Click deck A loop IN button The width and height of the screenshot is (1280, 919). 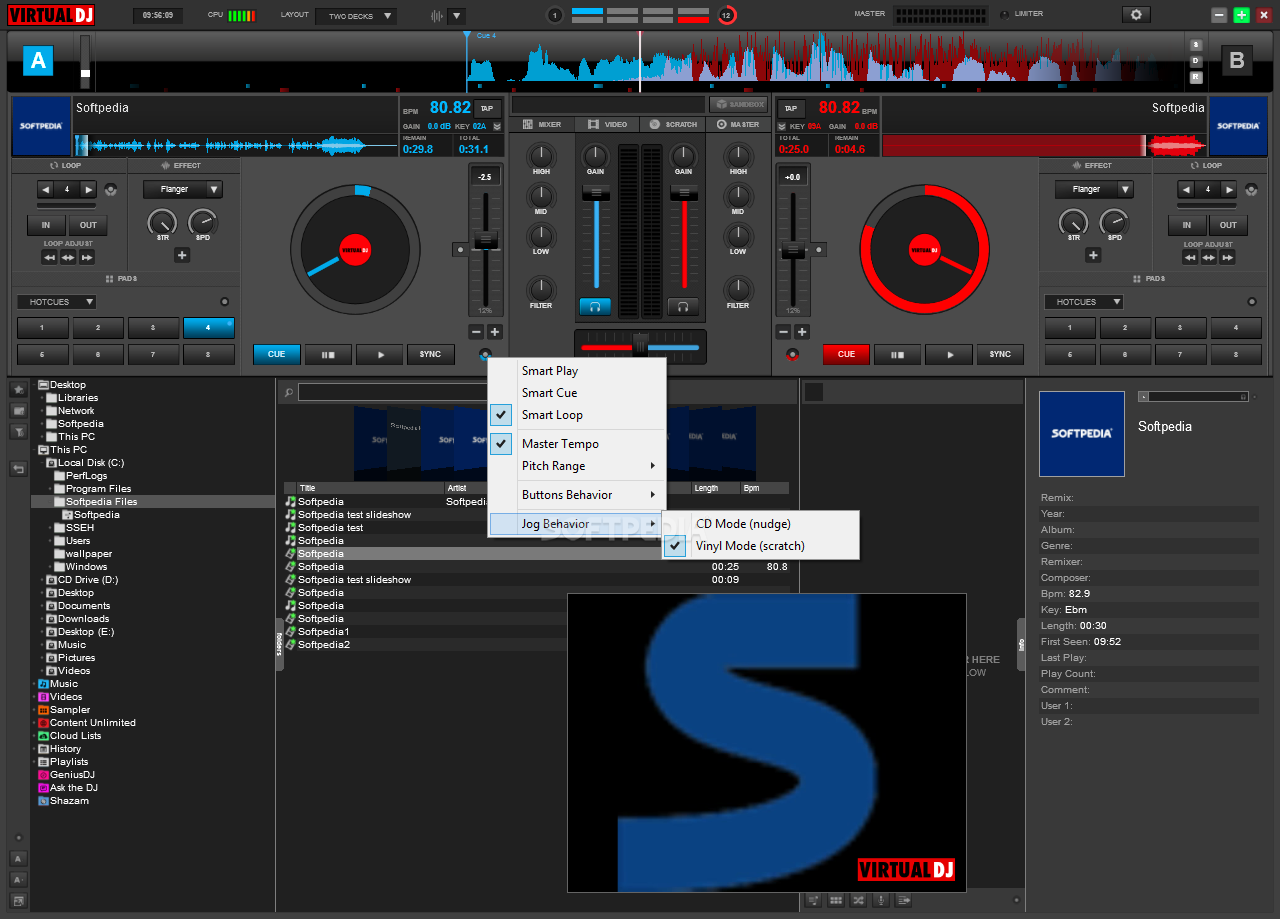[x=46, y=225]
